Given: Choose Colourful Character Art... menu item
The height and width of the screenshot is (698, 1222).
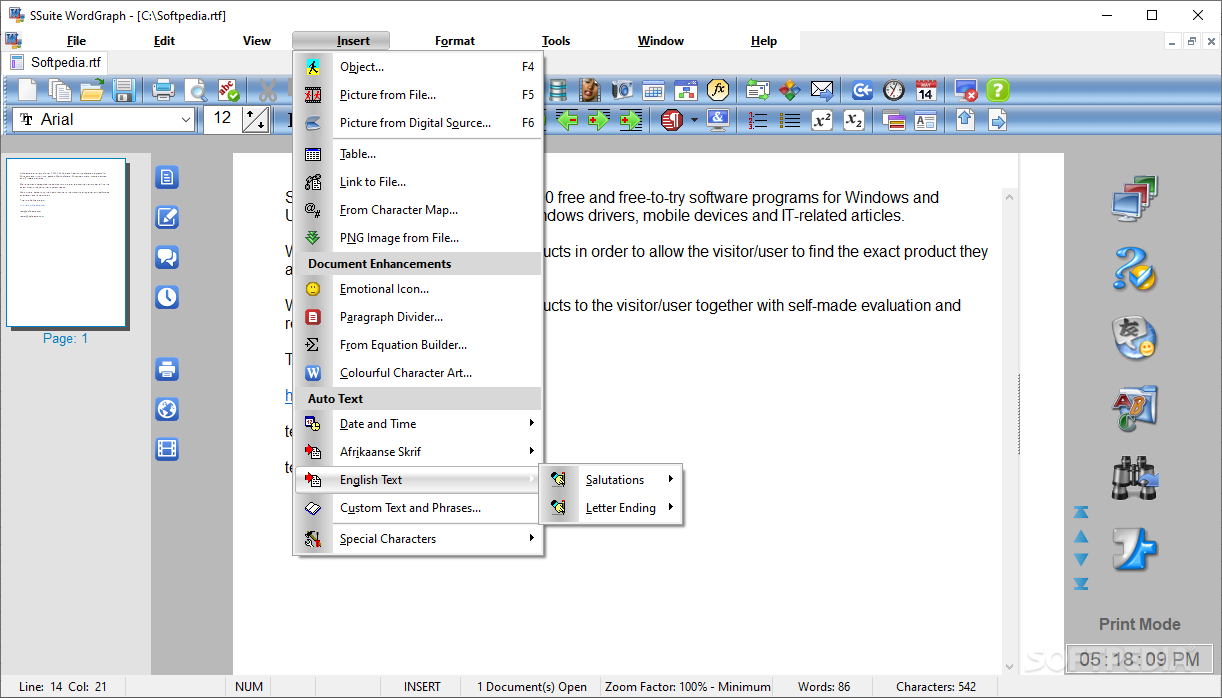Looking at the screenshot, I should [419, 373].
